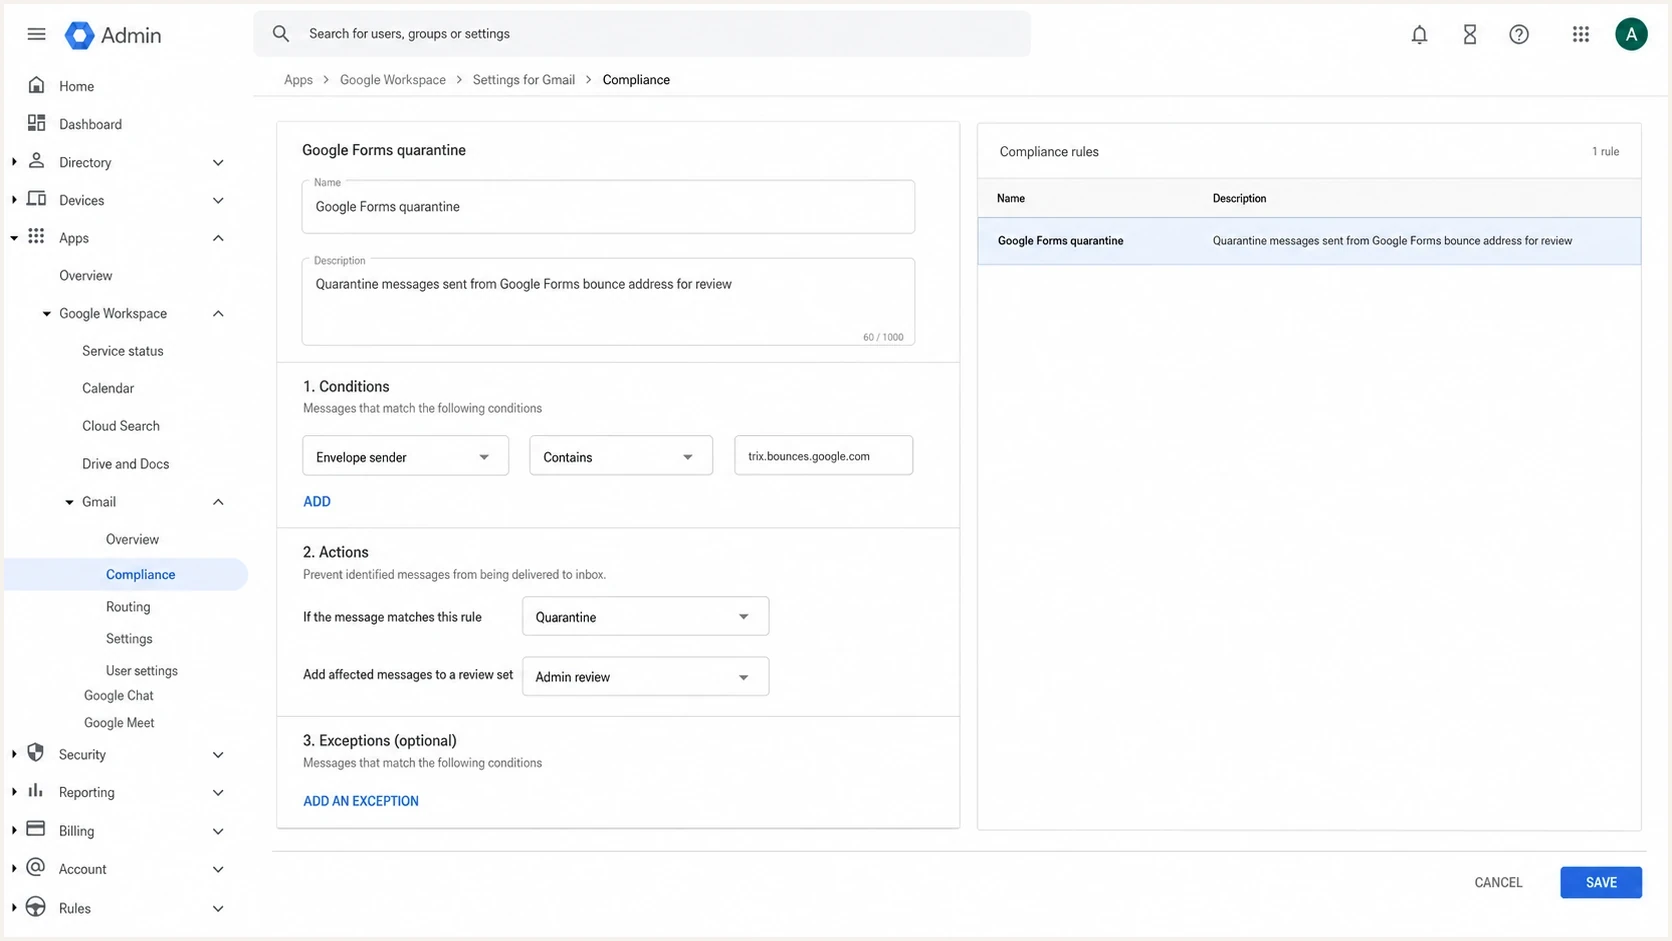Go to Home in sidebar
1672x941 pixels.
76,86
